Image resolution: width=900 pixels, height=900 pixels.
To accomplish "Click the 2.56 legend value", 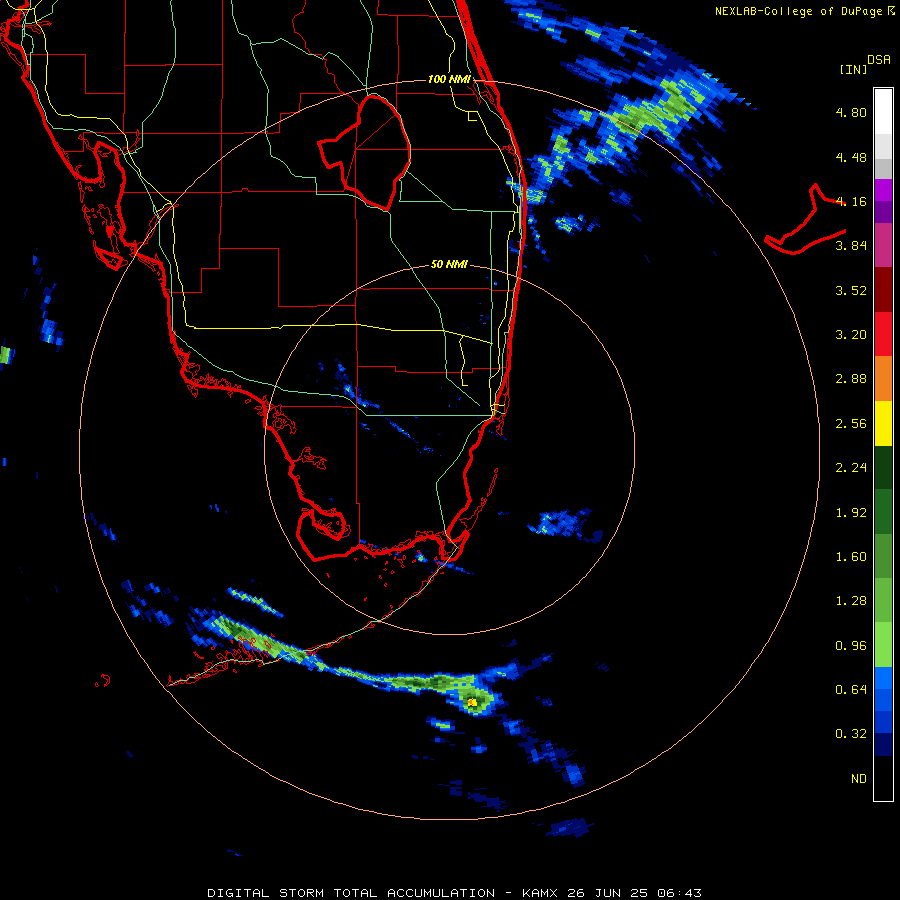I will click(x=851, y=424).
